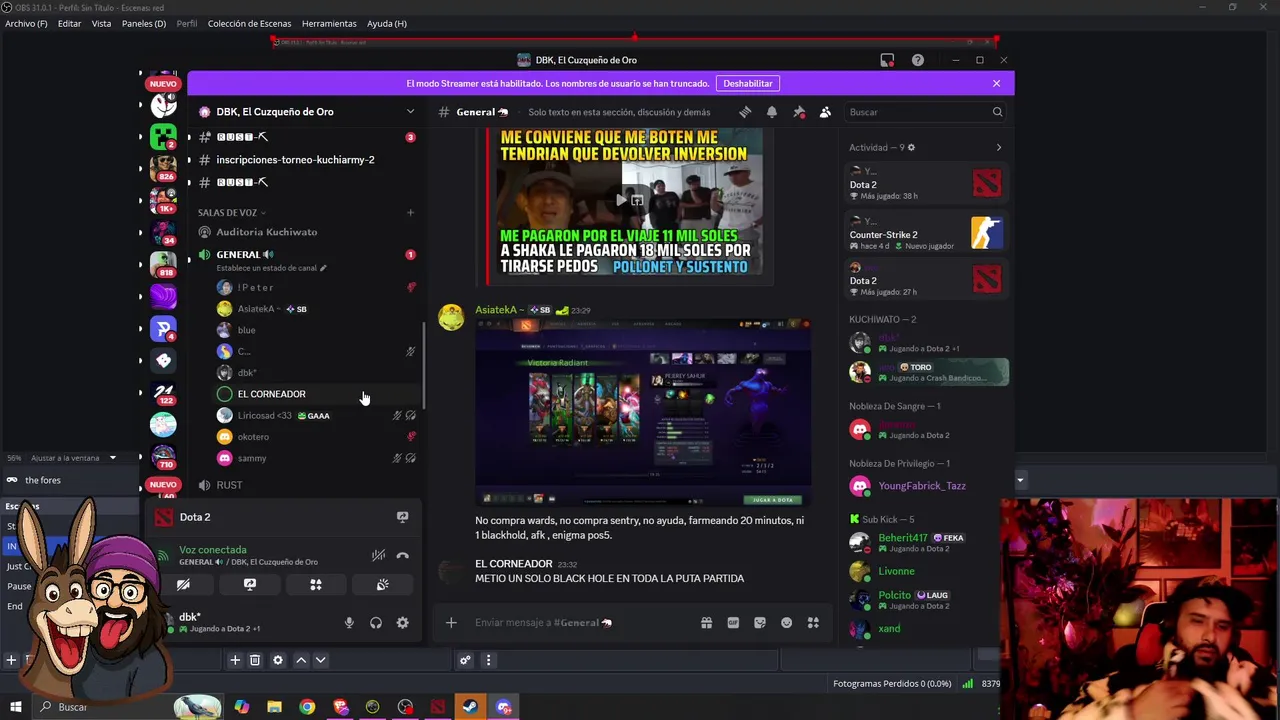Open Discord user settings gear
The height and width of the screenshot is (720, 1280).
402,623
